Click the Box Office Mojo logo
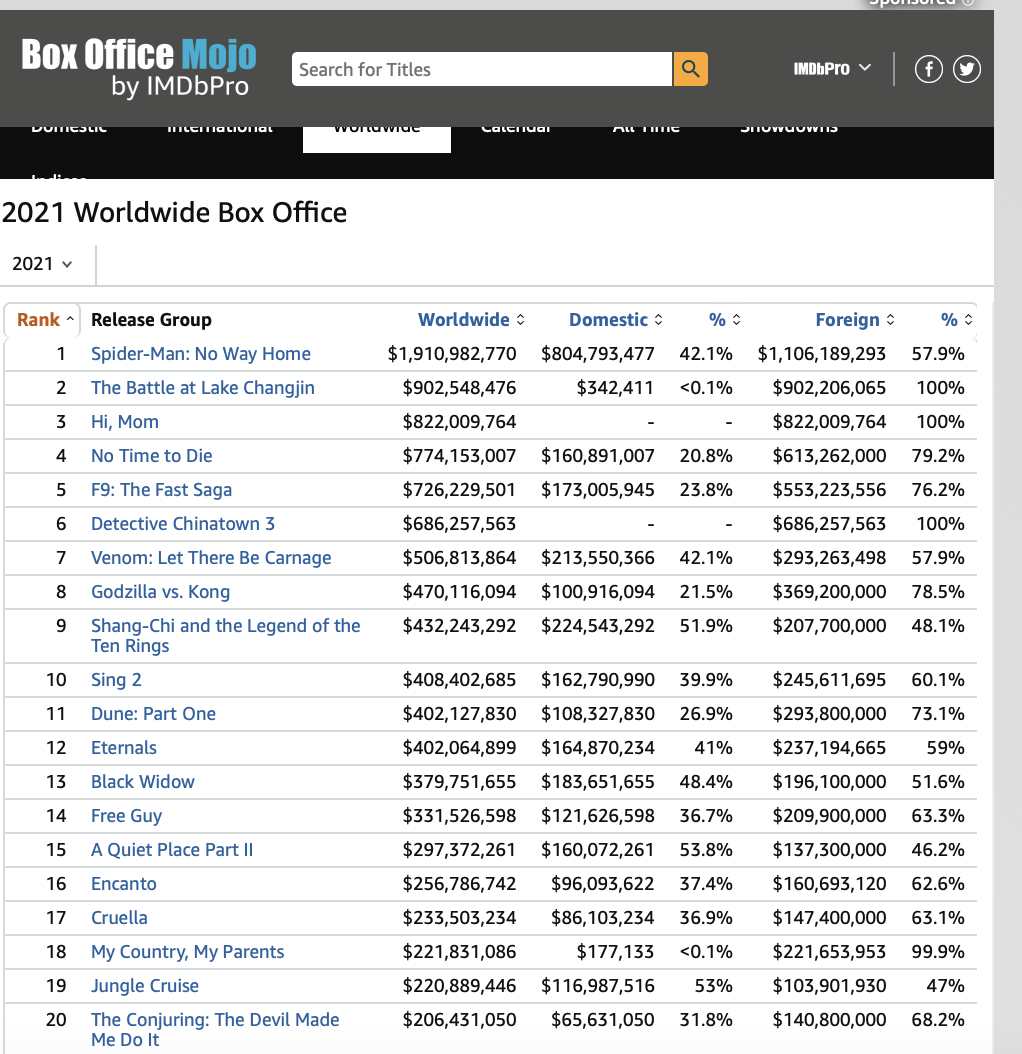The height and width of the screenshot is (1054, 1022). [139, 66]
